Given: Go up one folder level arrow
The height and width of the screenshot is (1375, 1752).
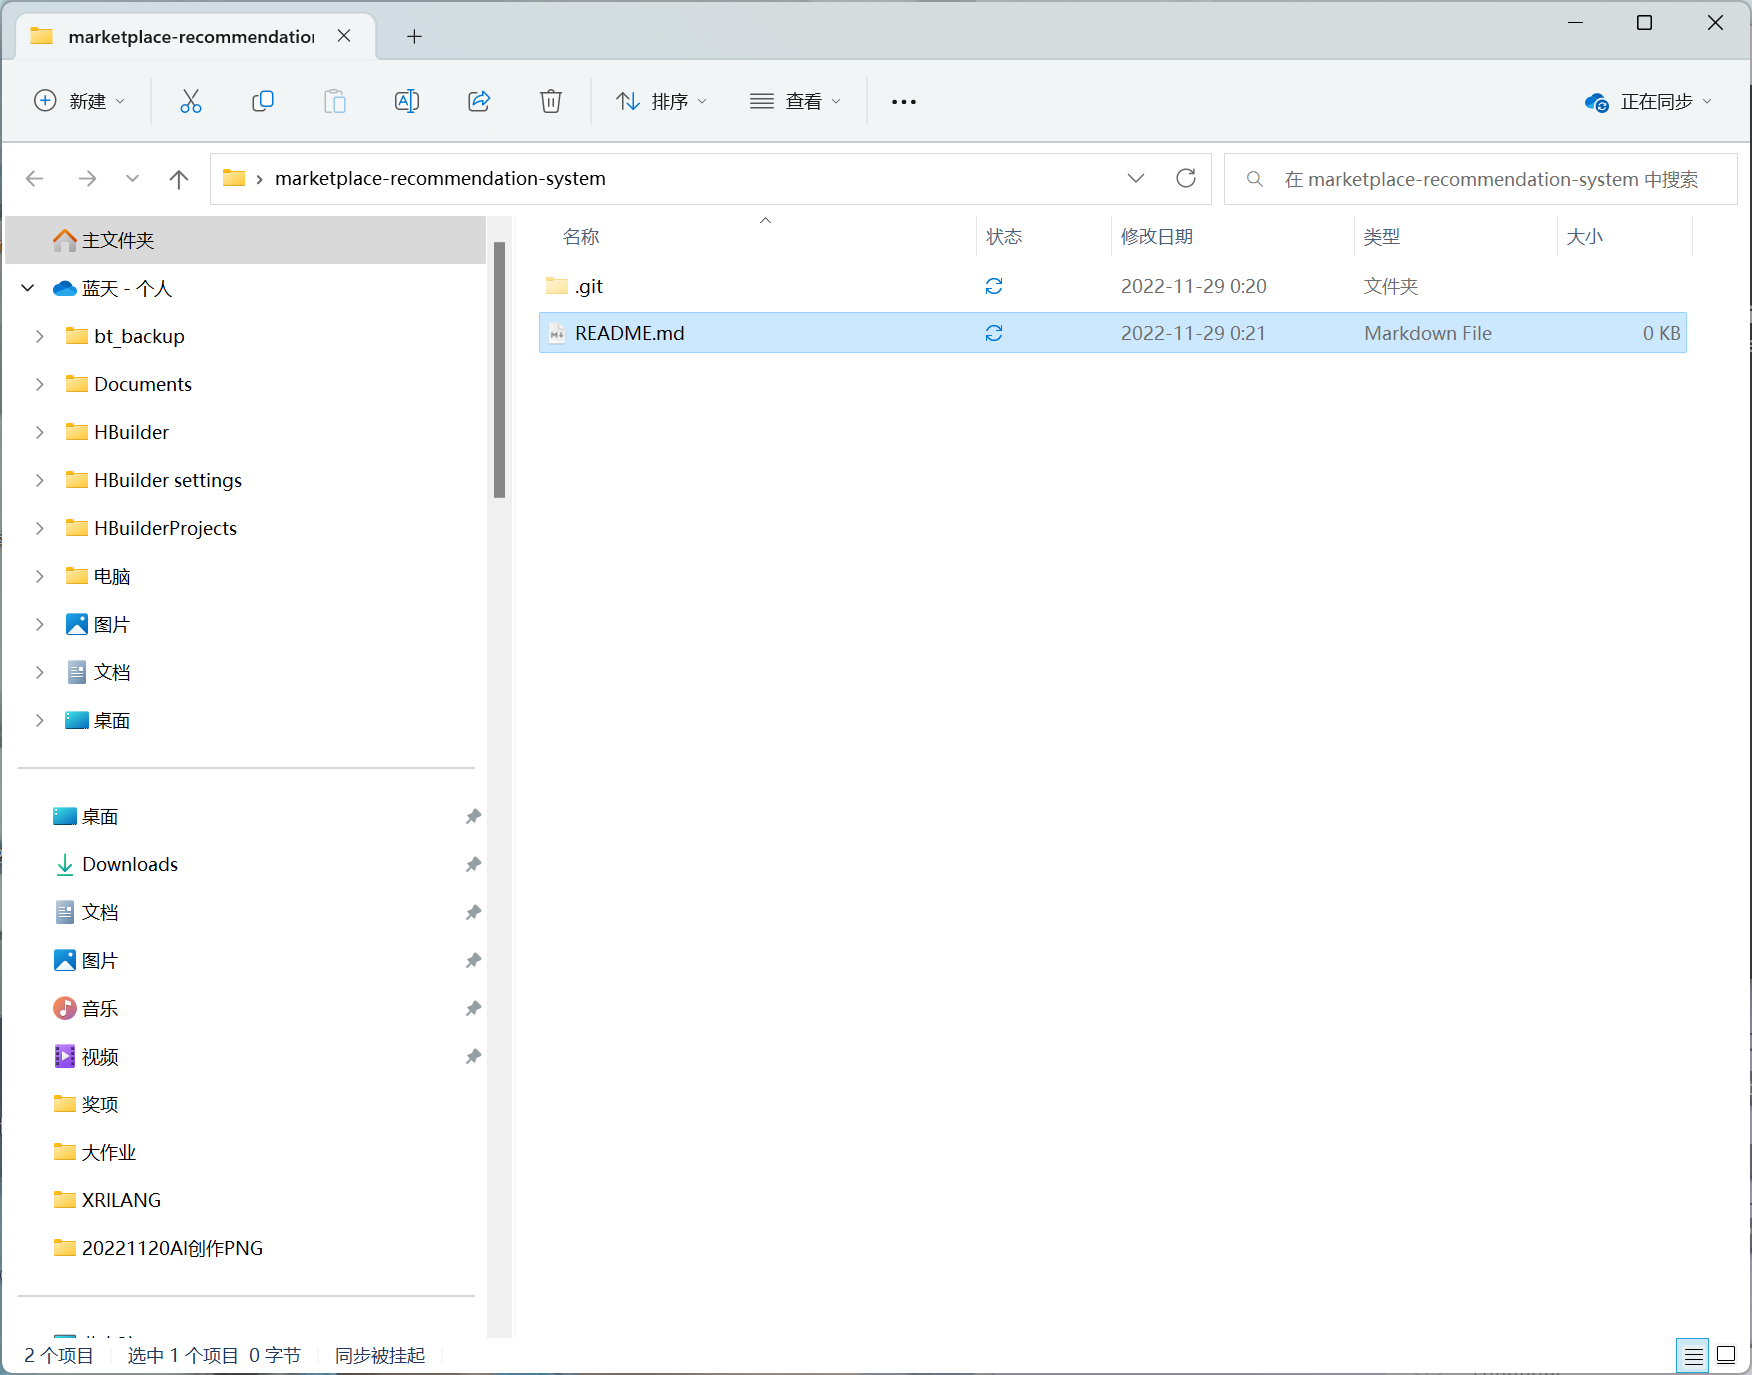Looking at the screenshot, I should [179, 178].
